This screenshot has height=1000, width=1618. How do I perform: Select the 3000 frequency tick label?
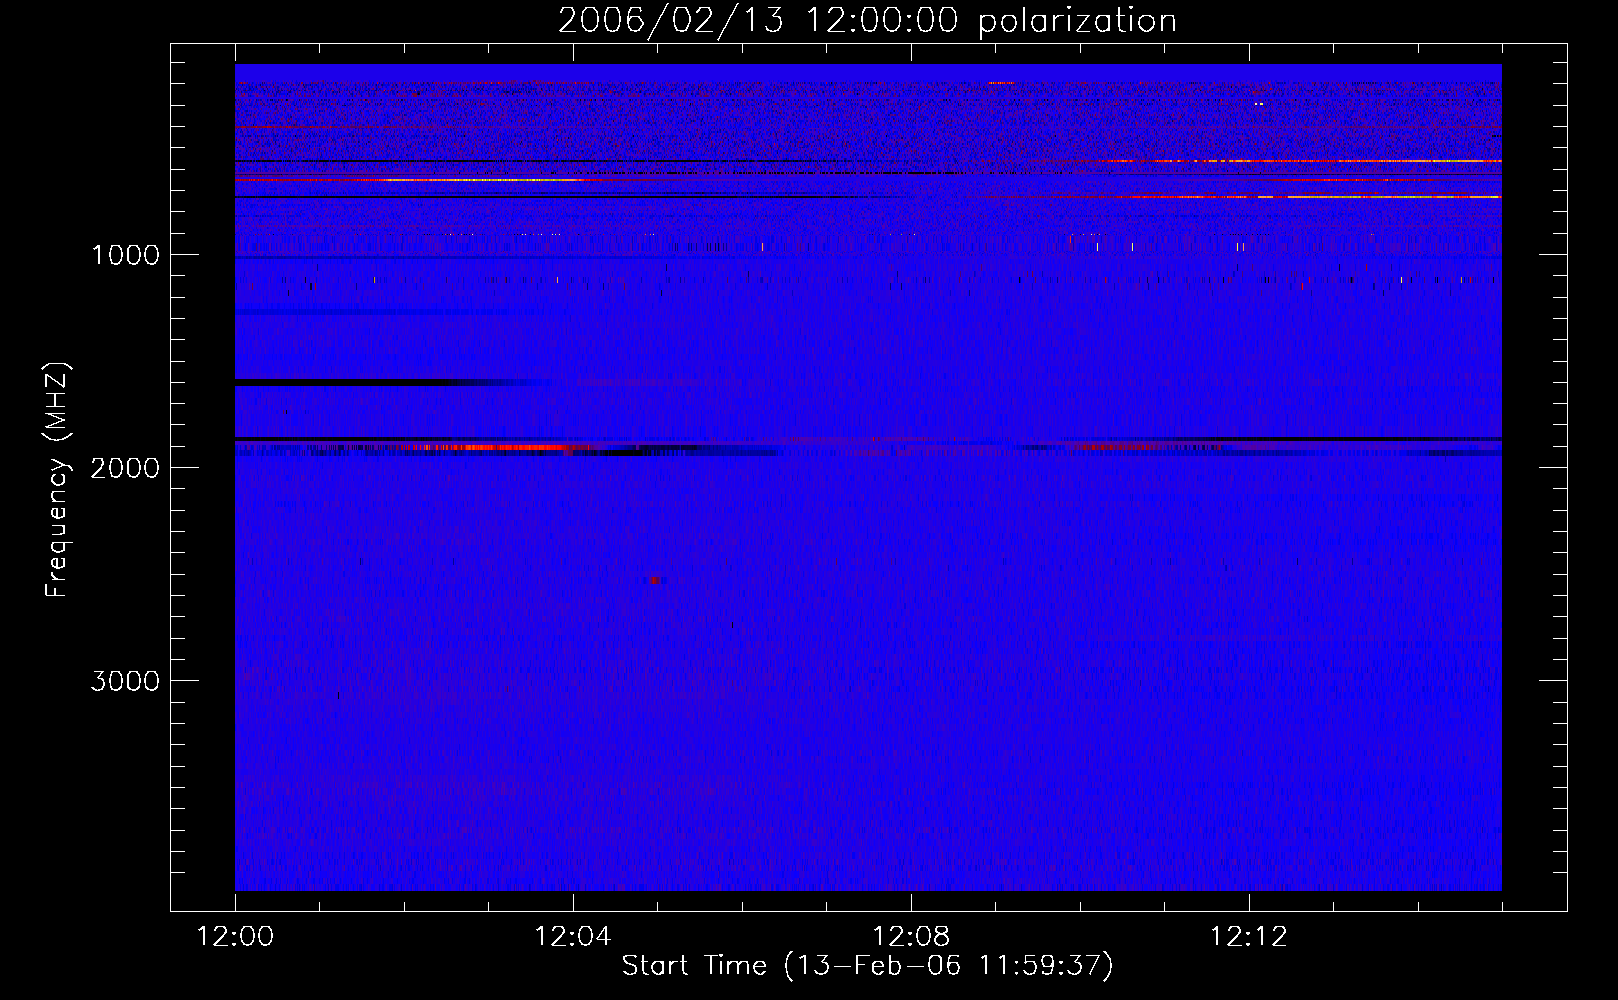125,681
